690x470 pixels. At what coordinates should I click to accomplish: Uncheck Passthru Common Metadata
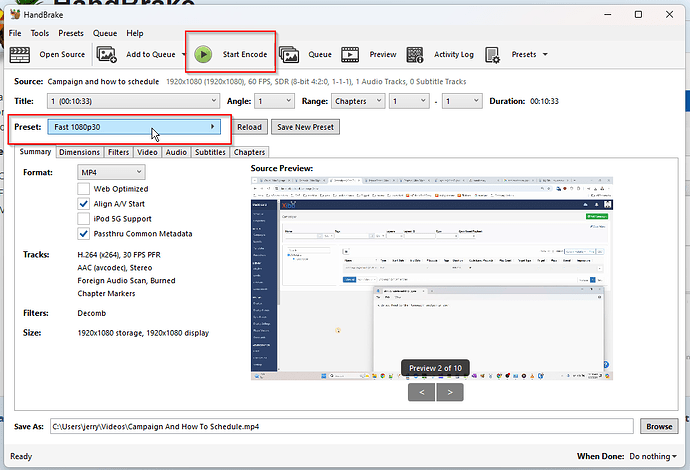coord(83,234)
